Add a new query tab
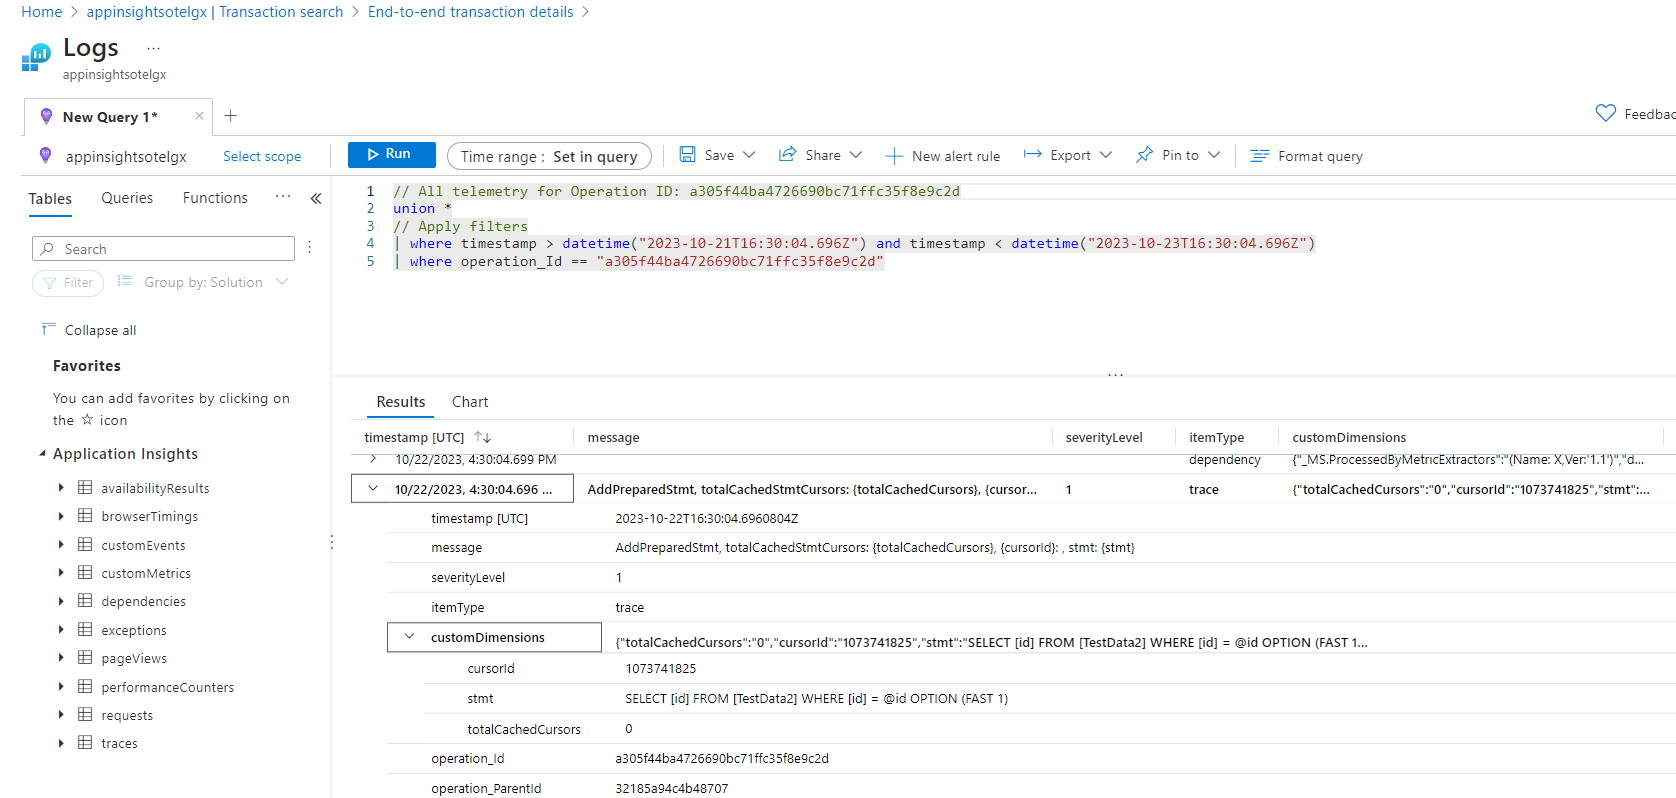Screen dimensions: 1676x798 [x=231, y=116]
